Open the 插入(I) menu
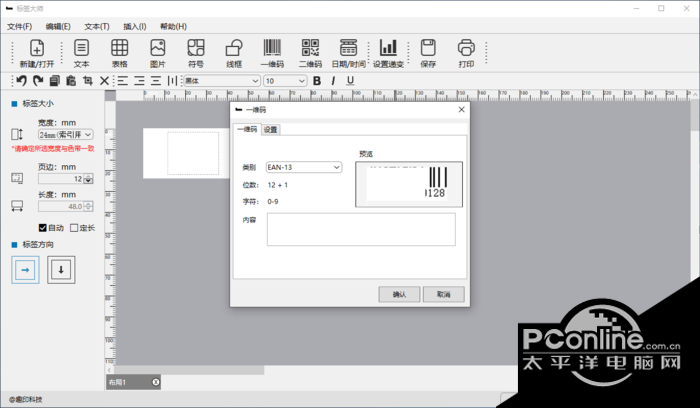Image resolution: width=700 pixels, height=408 pixels. pos(135,26)
